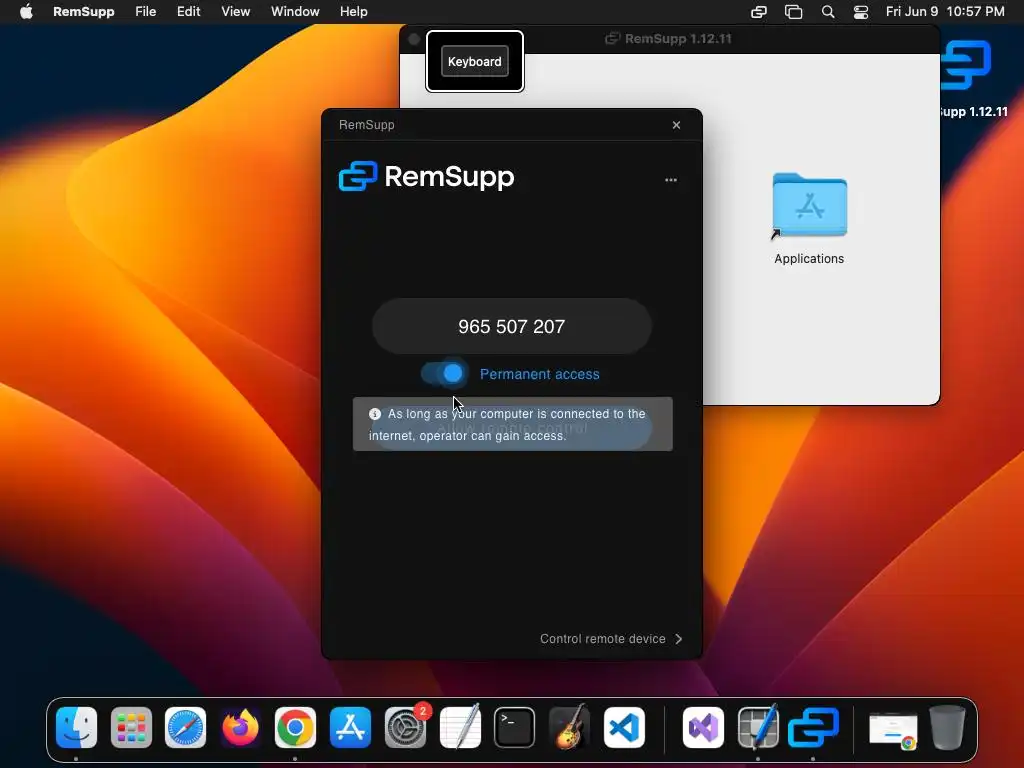Open the File menu
The image size is (1024, 768).
point(145,12)
